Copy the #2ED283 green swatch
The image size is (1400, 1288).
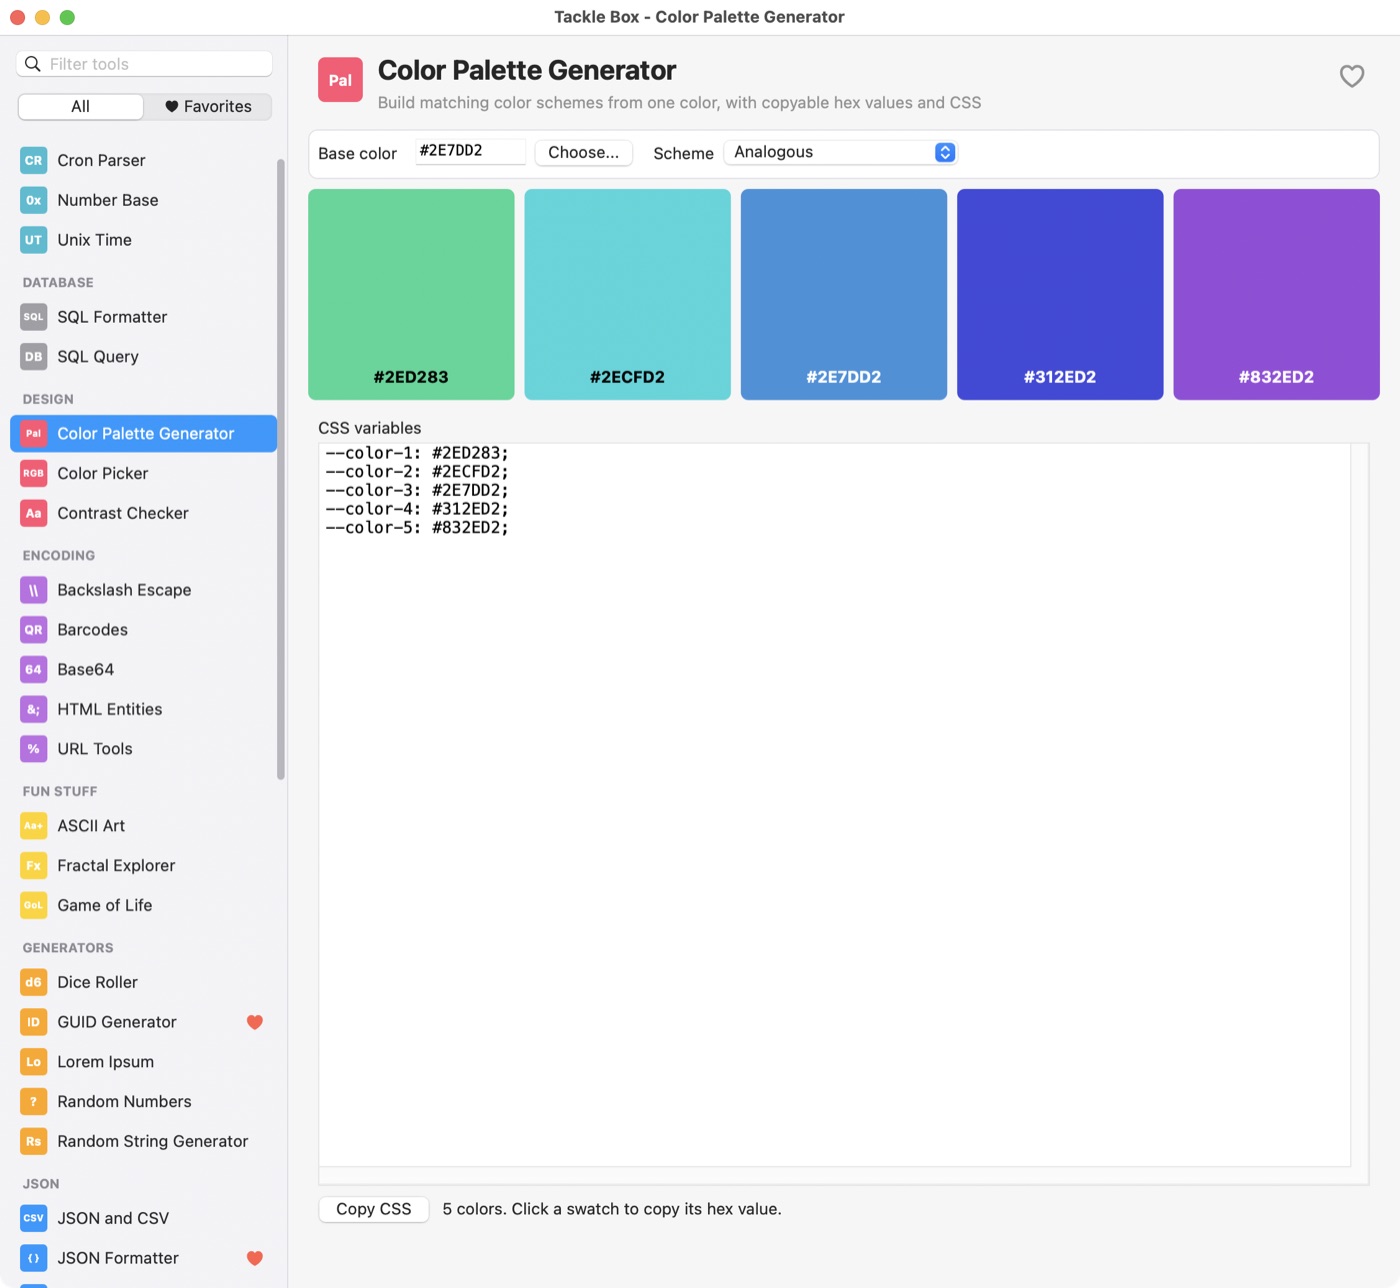point(411,294)
